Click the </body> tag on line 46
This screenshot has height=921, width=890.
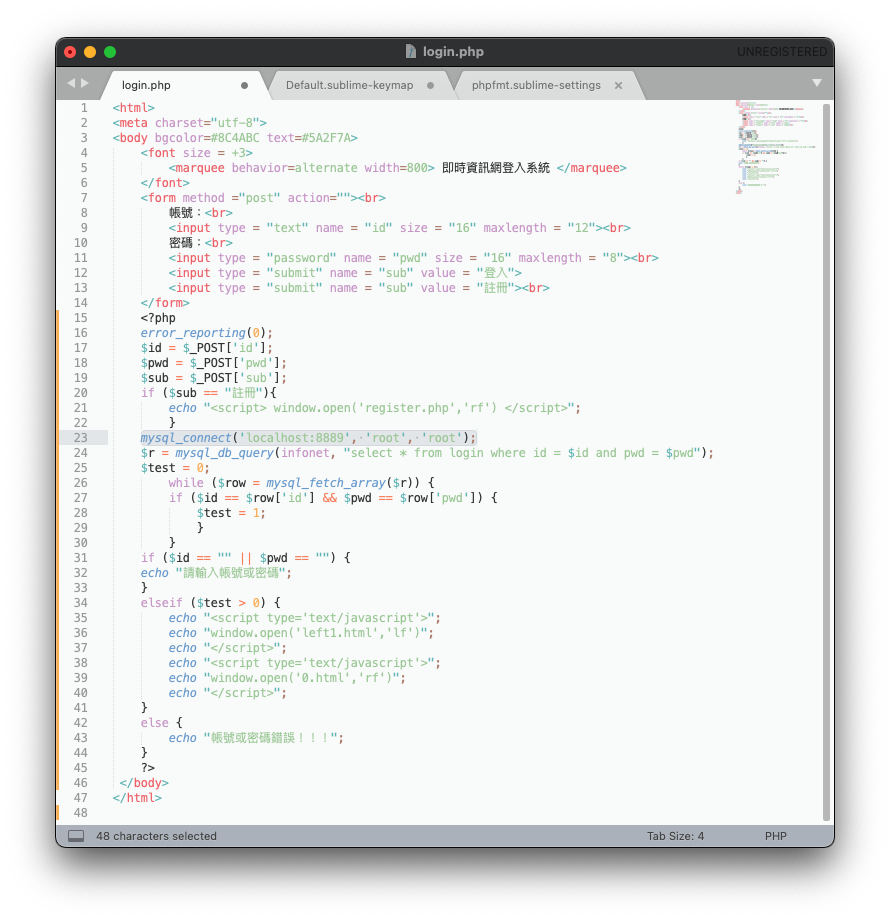tap(144, 783)
